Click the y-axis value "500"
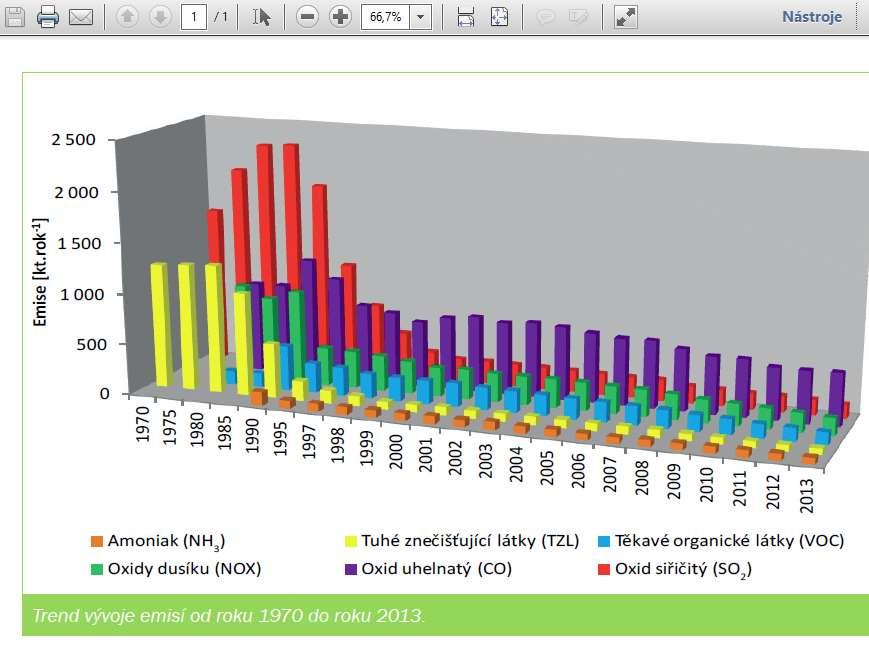869x647 pixels. (x=91, y=344)
